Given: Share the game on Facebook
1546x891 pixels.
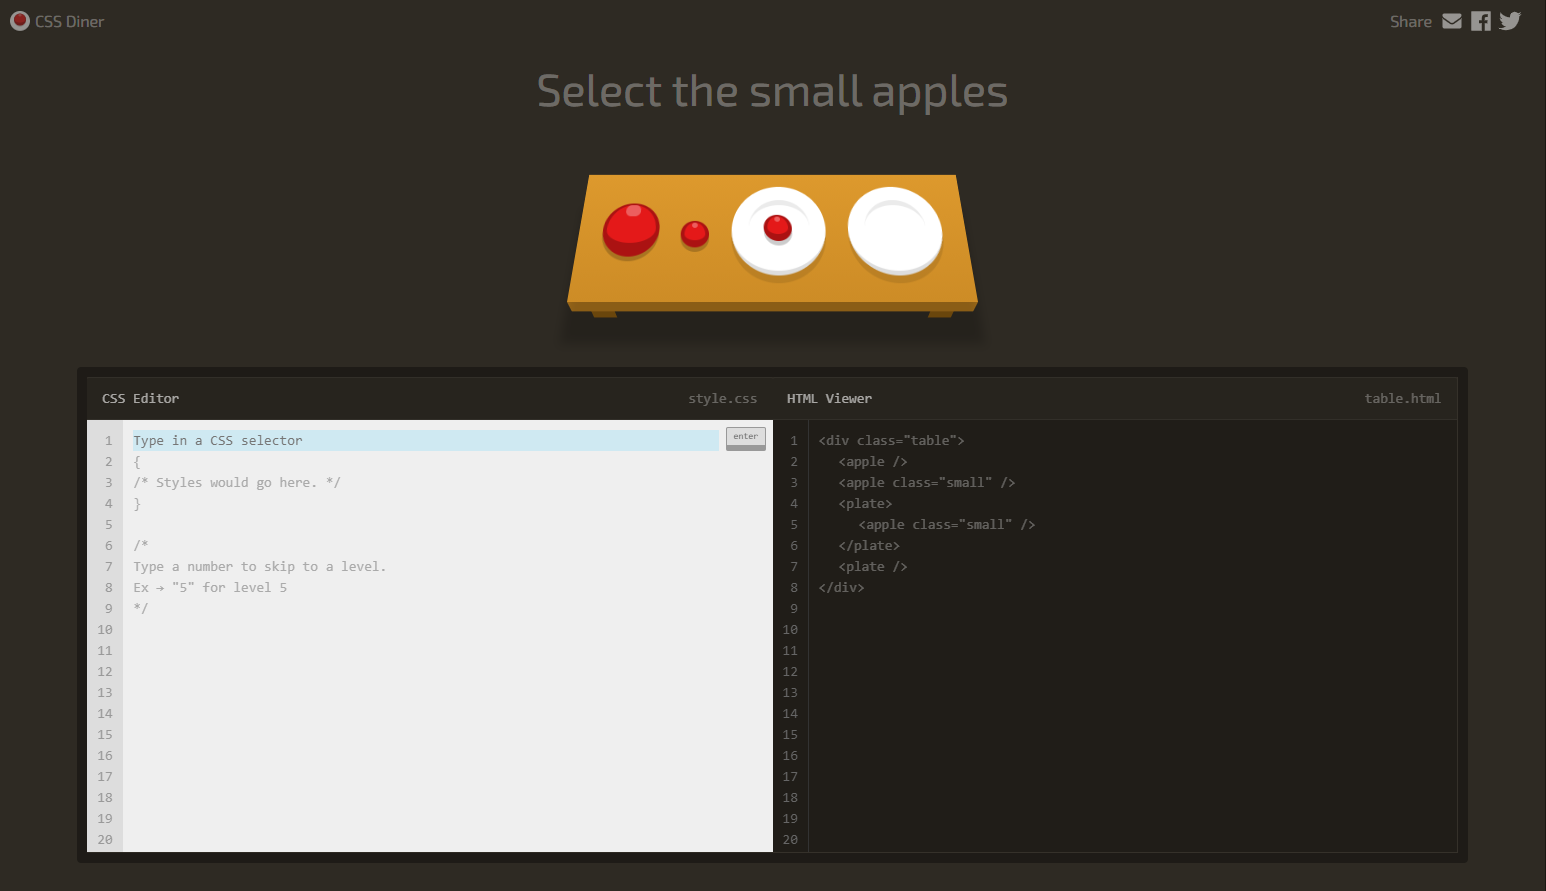Looking at the screenshot, I should pyautogui.click(x=1481, y=20).
